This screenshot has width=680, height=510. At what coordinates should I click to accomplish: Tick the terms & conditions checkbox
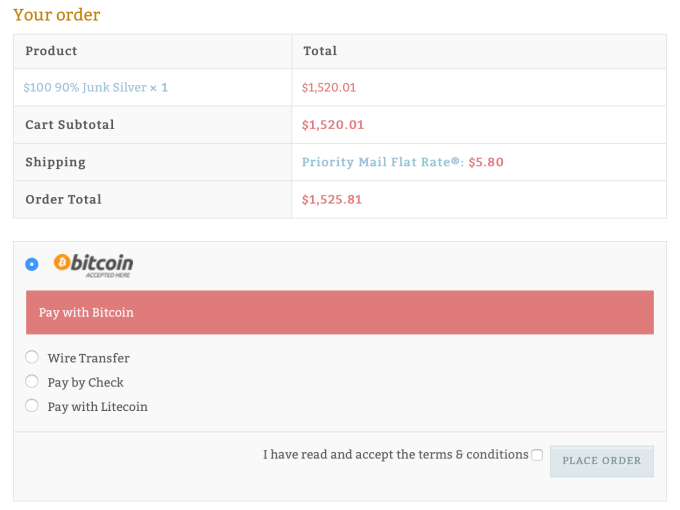tap(537, 455)
